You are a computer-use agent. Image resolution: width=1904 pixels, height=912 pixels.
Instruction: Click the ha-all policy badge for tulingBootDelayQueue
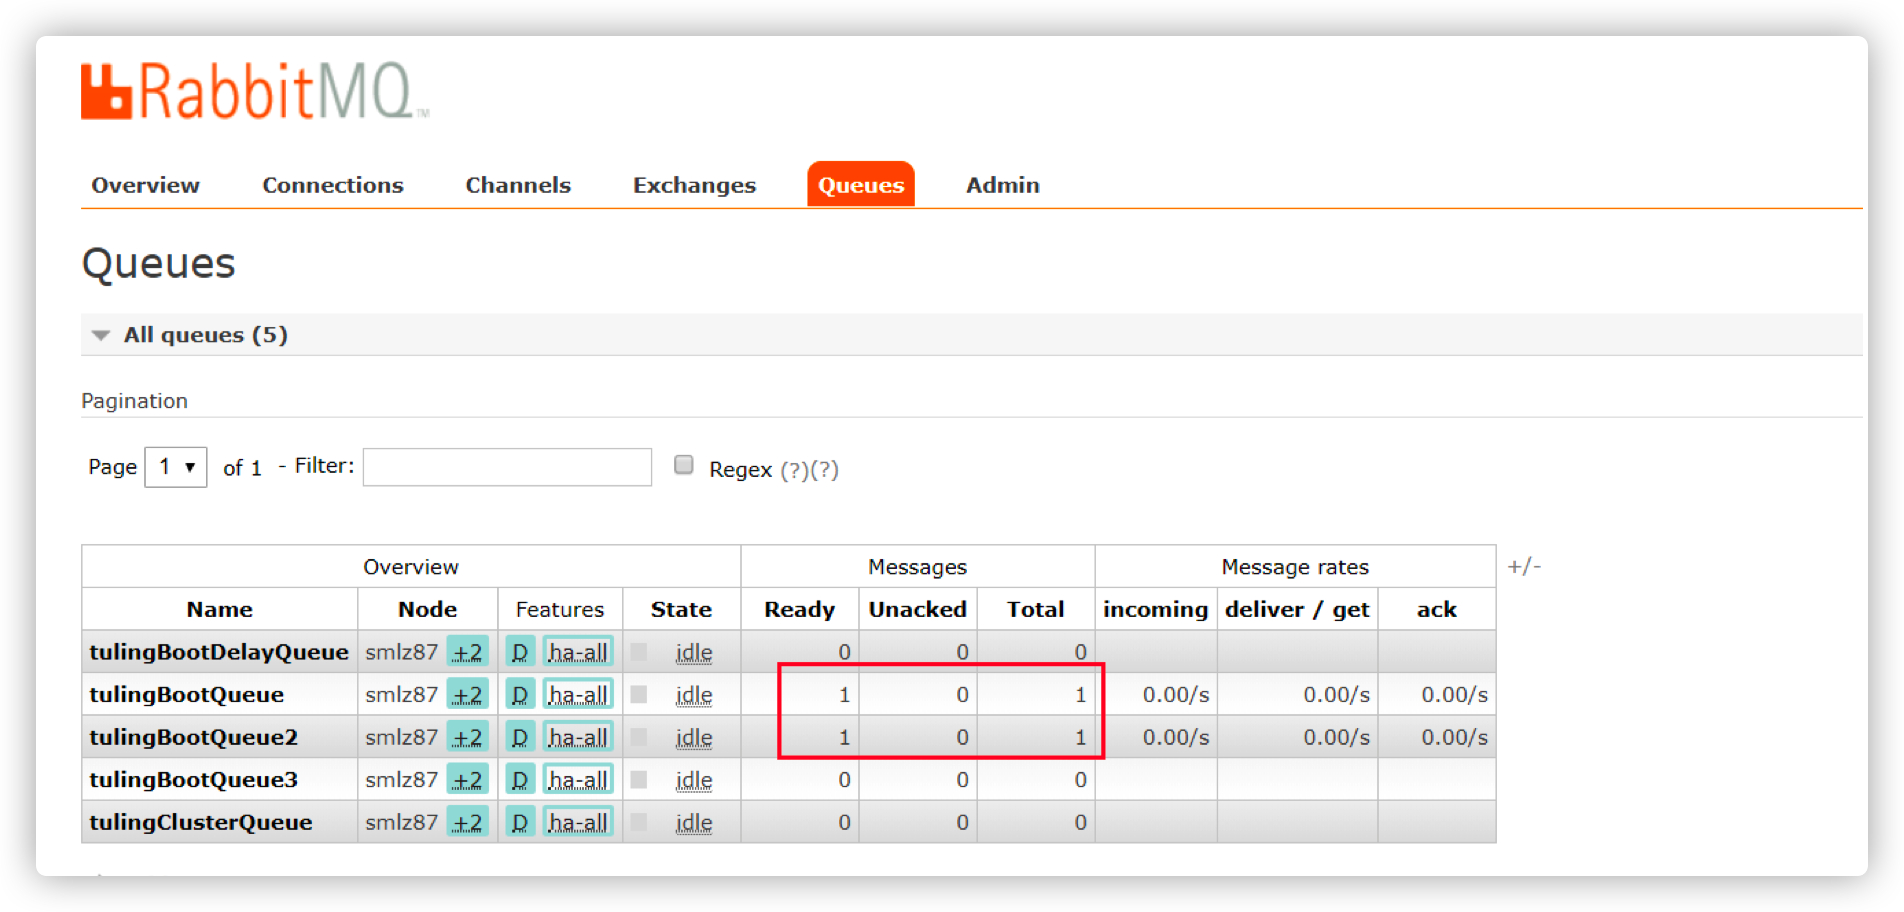pyautogui.click(x=578, y=652)
